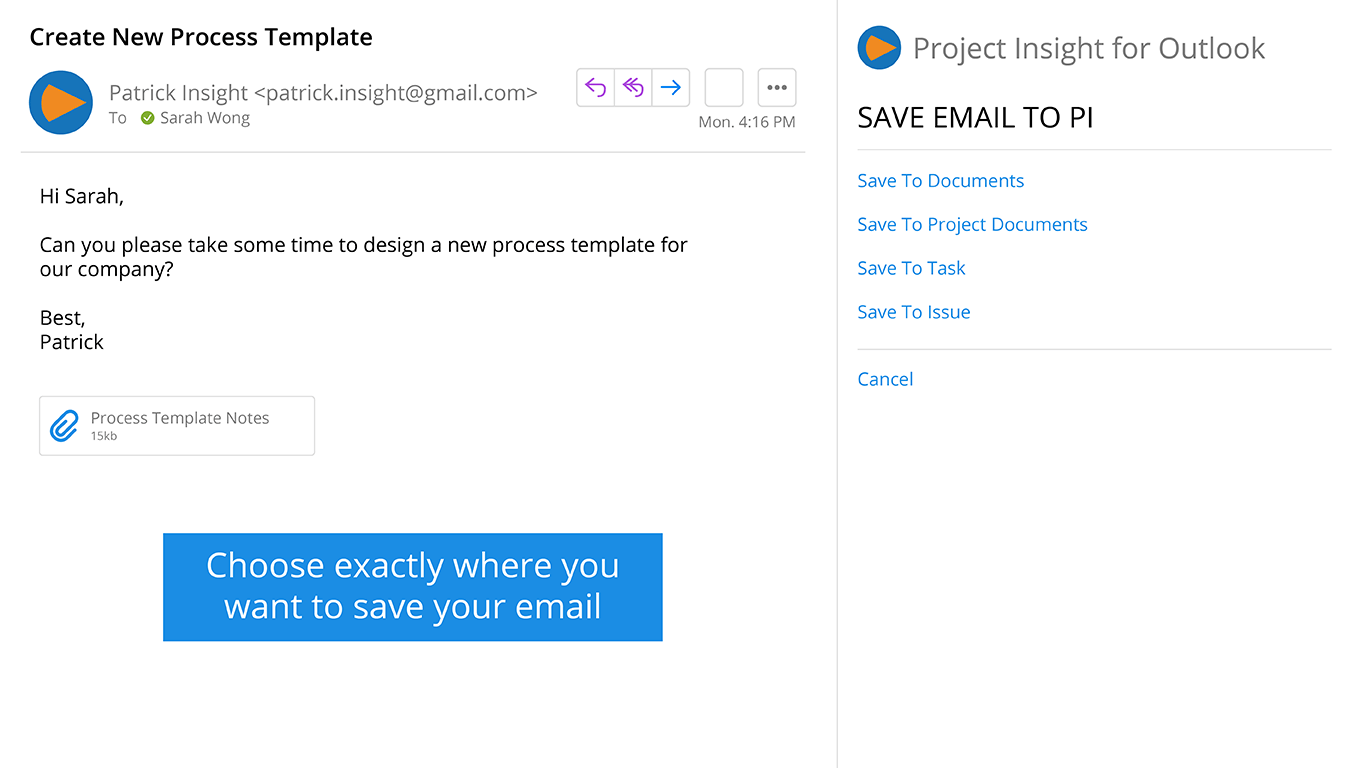
Task: Click the Project Insight for Outlook logo
Action: click(x=879, y=48)
